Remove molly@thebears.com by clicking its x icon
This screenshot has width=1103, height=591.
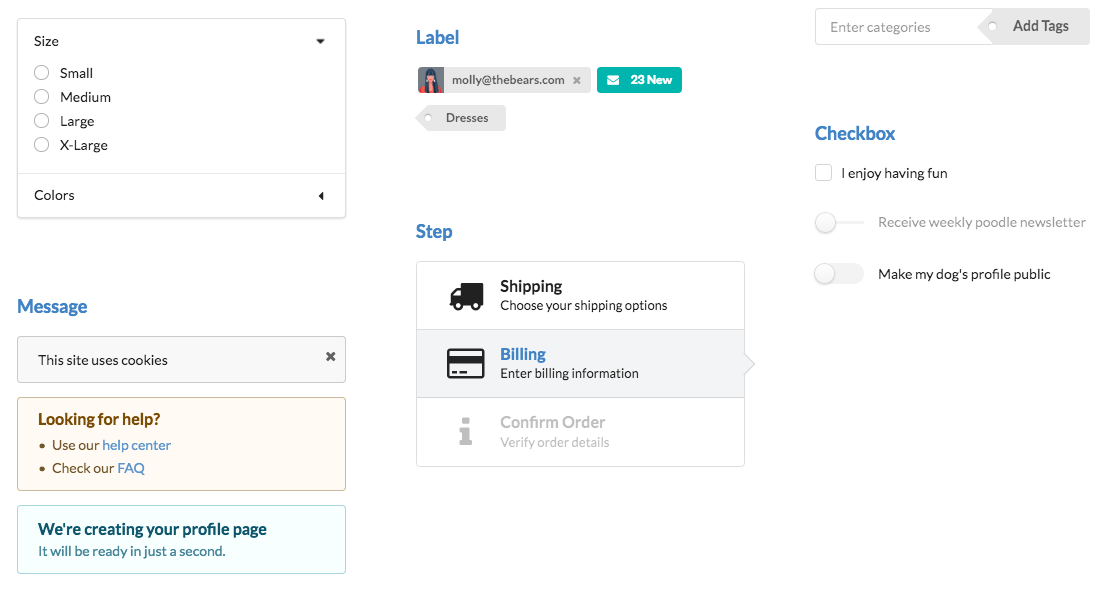pyautogui.click(x=577, y=79)
